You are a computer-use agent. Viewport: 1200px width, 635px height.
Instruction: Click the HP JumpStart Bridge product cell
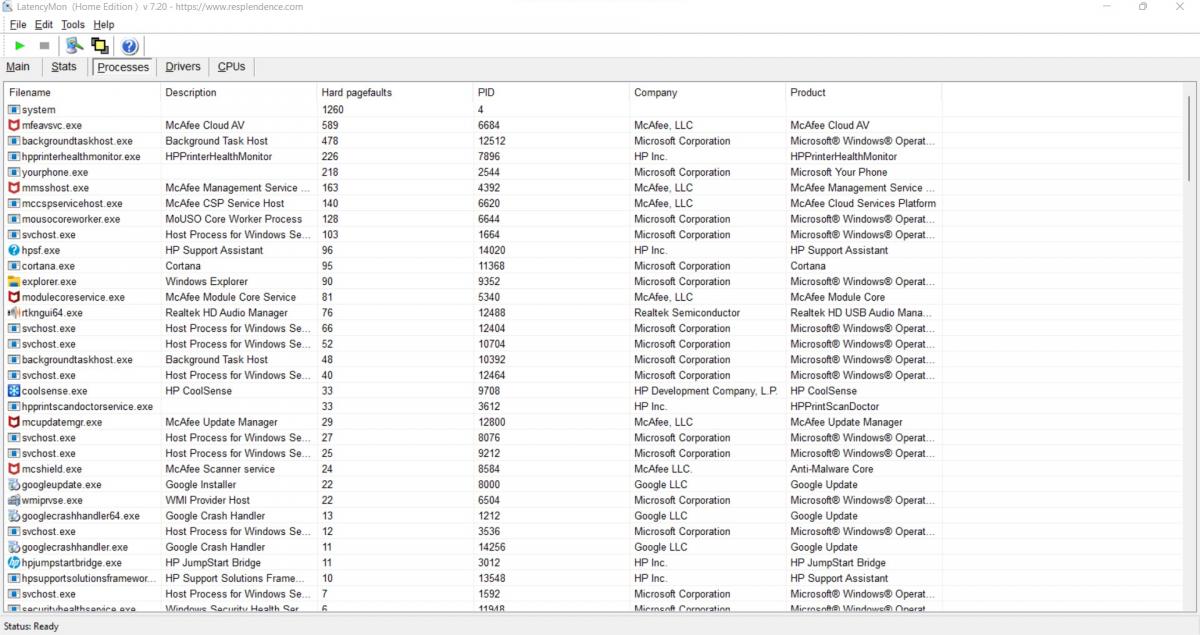837,563
